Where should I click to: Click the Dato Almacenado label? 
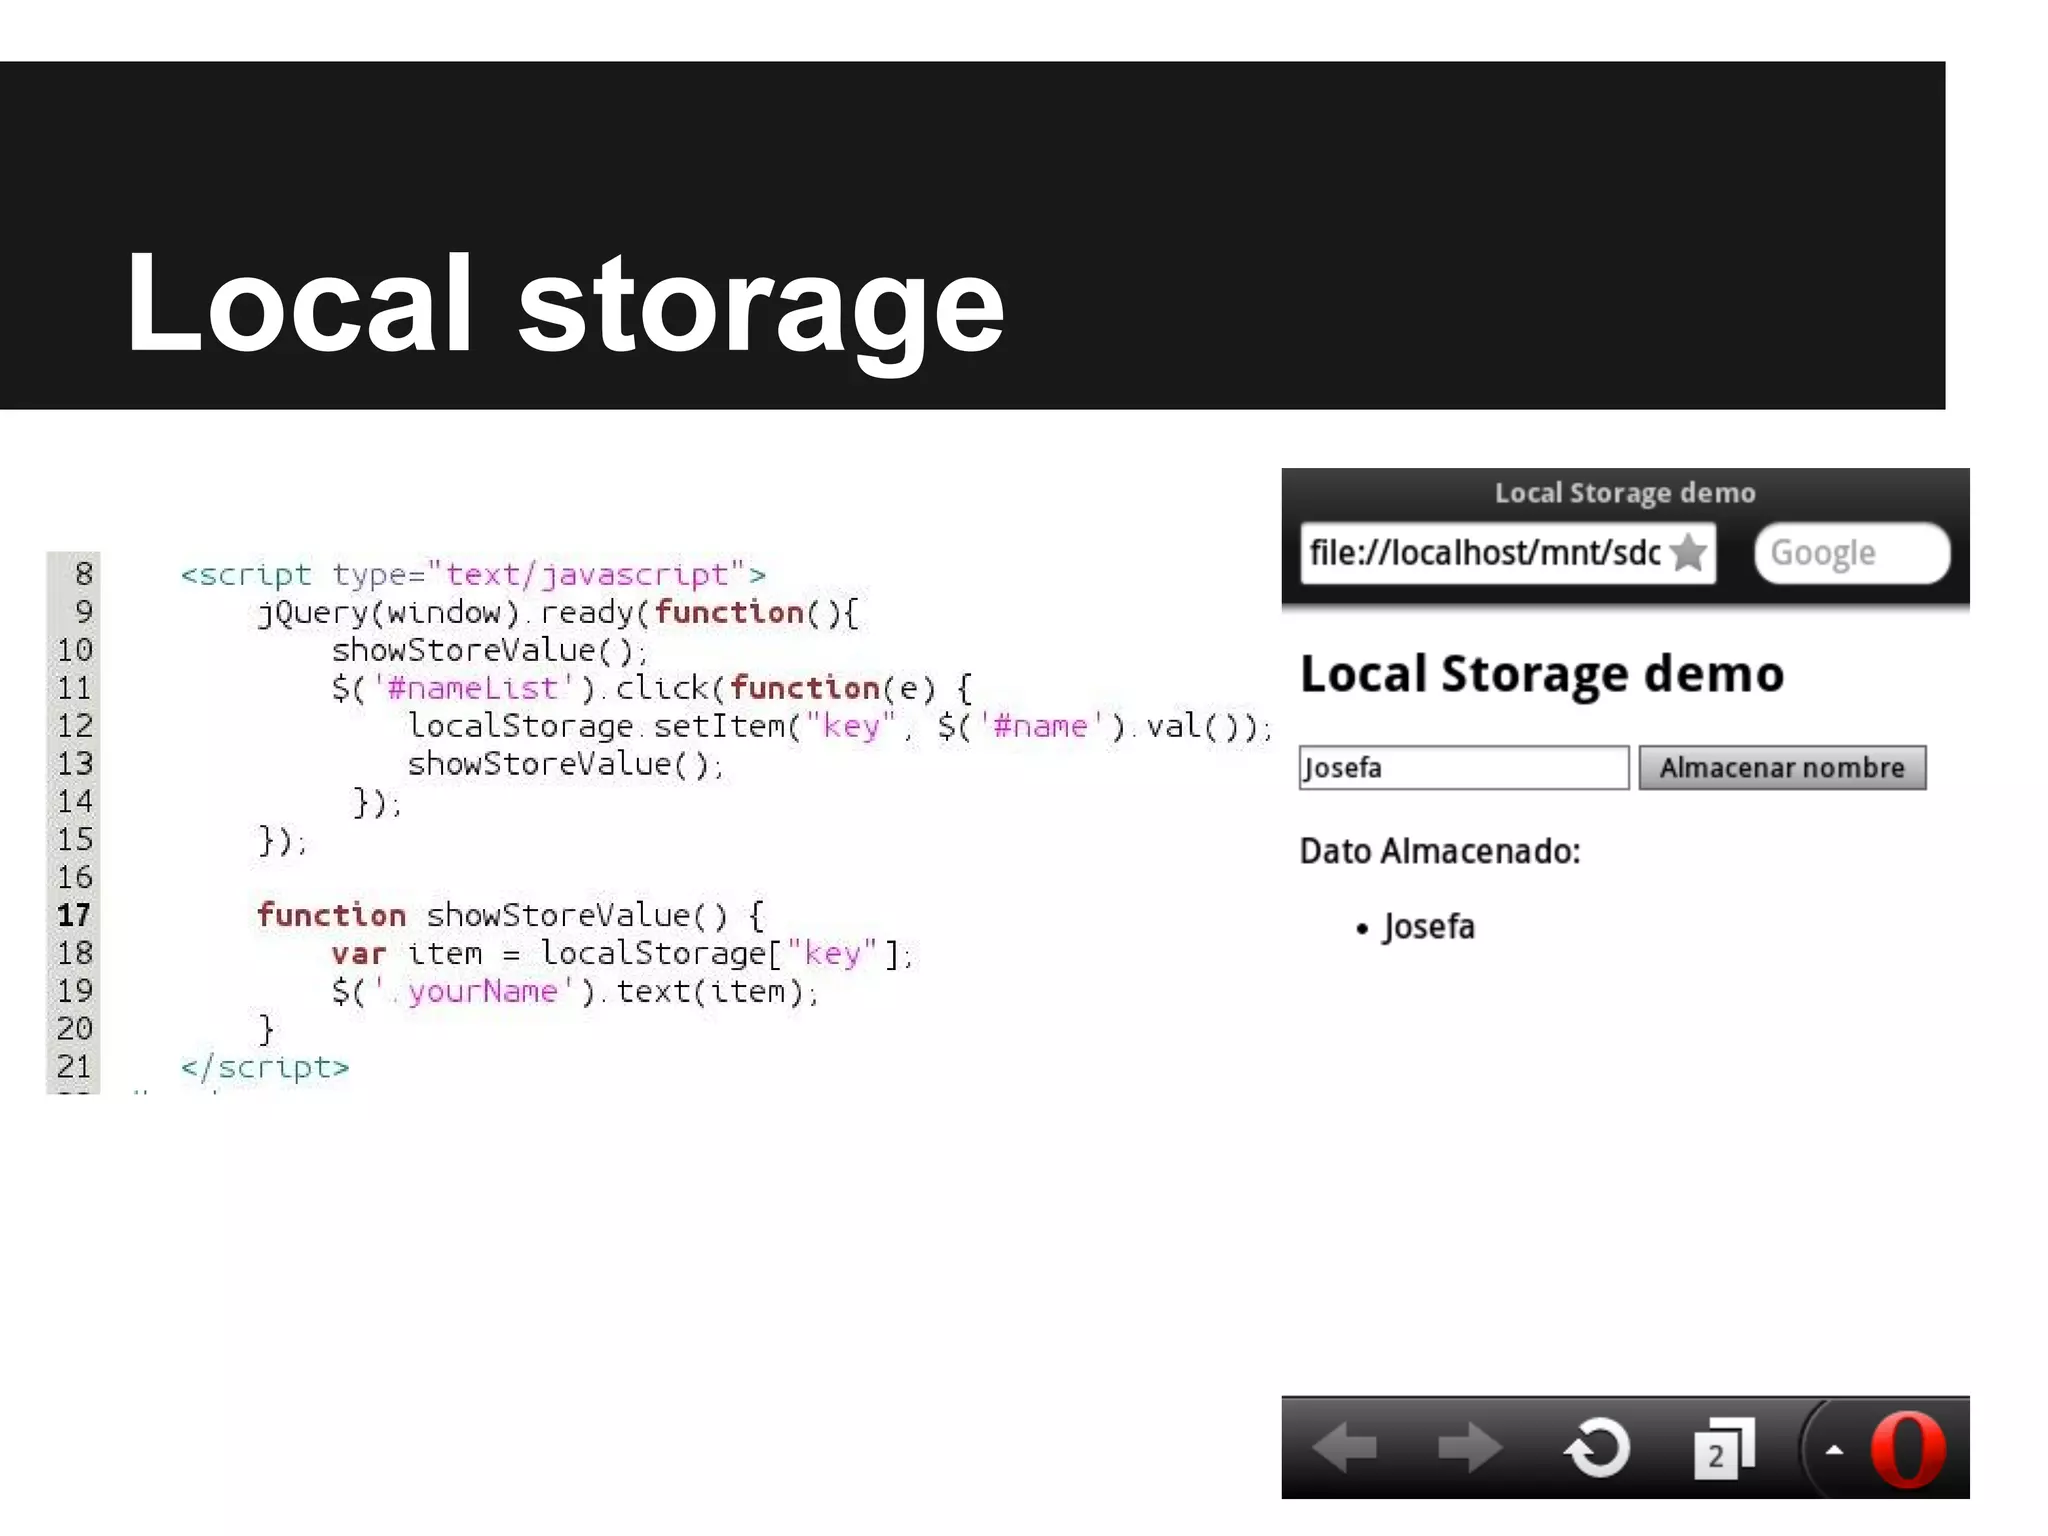1440,851
